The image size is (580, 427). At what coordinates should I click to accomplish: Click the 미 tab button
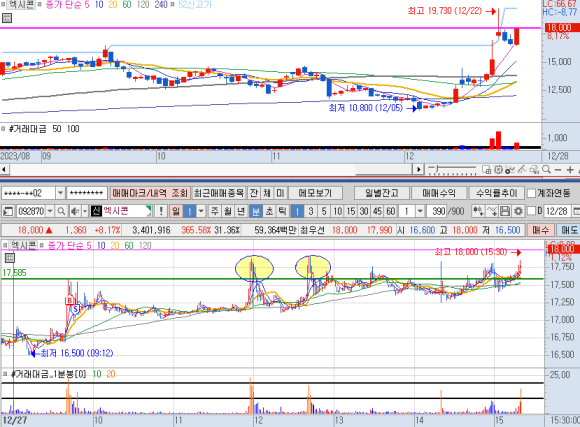click(280, 193)
